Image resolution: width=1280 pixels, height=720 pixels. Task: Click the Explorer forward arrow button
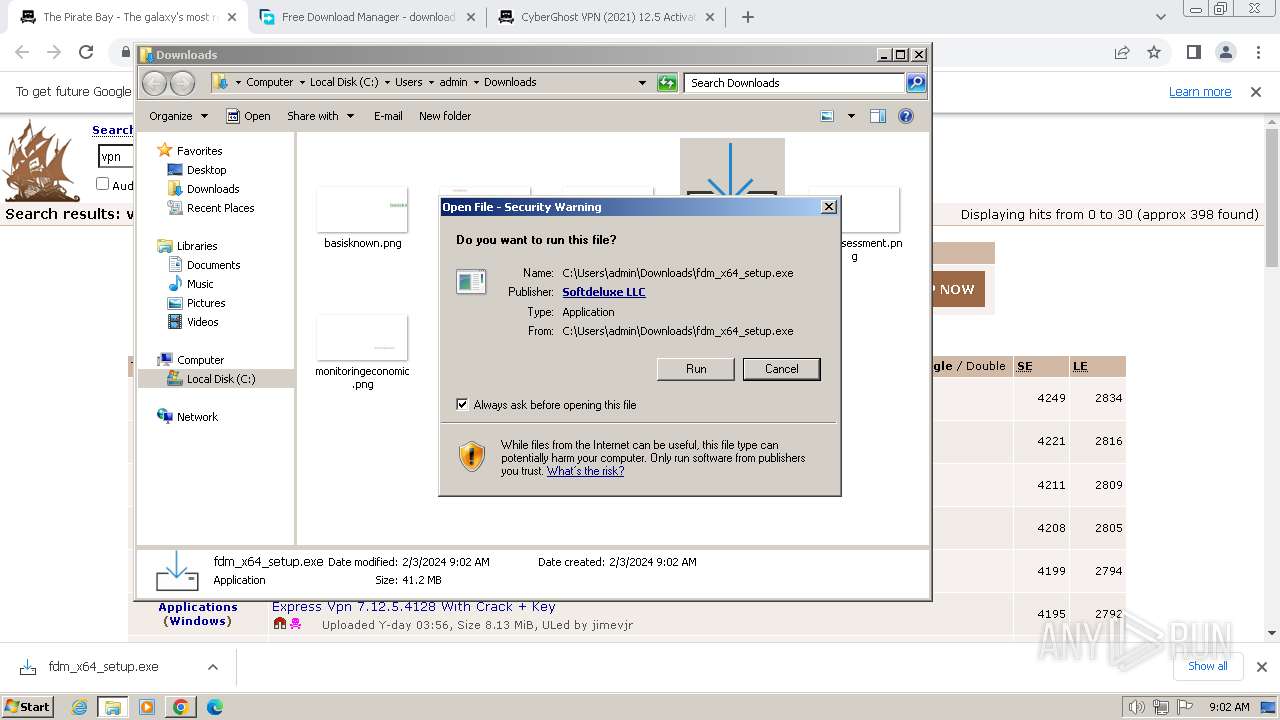pyautogui.click(x=182, y=83)
